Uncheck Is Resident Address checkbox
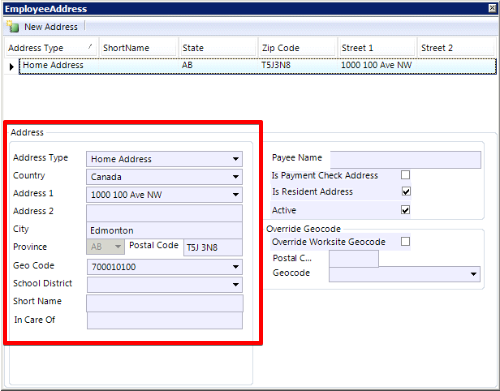This screenshot has width=500, height=391. (406, 191)
